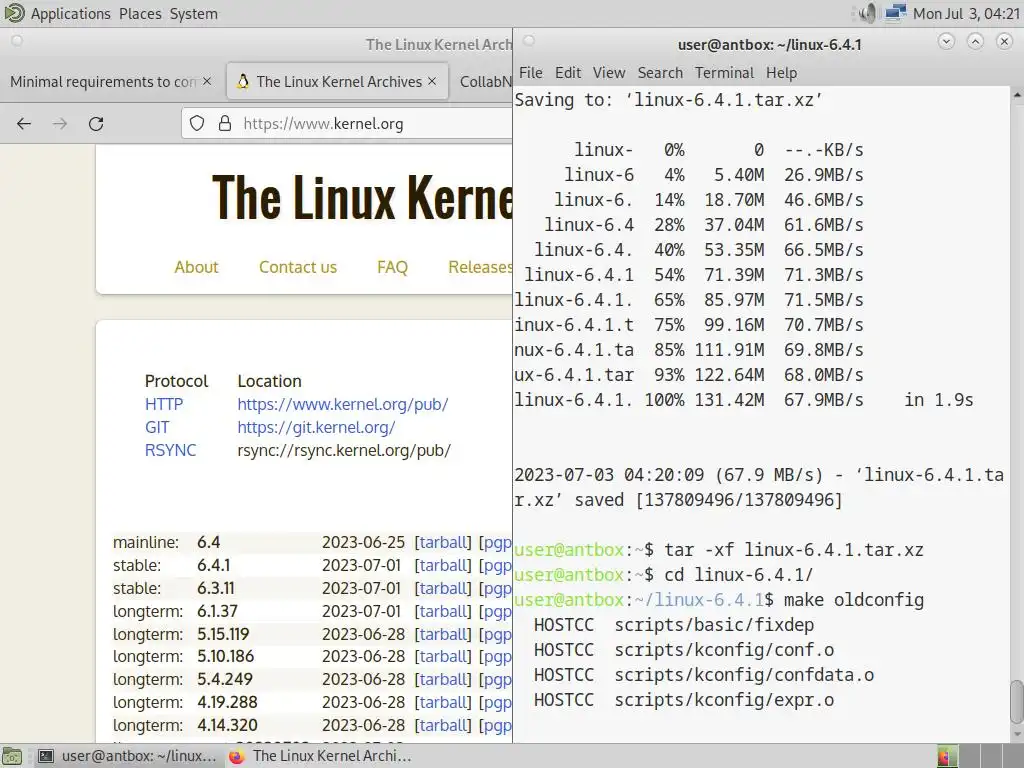Click the Firefox back arrow button
This screenshot has width=1024, height=768.
pos(24,123)
